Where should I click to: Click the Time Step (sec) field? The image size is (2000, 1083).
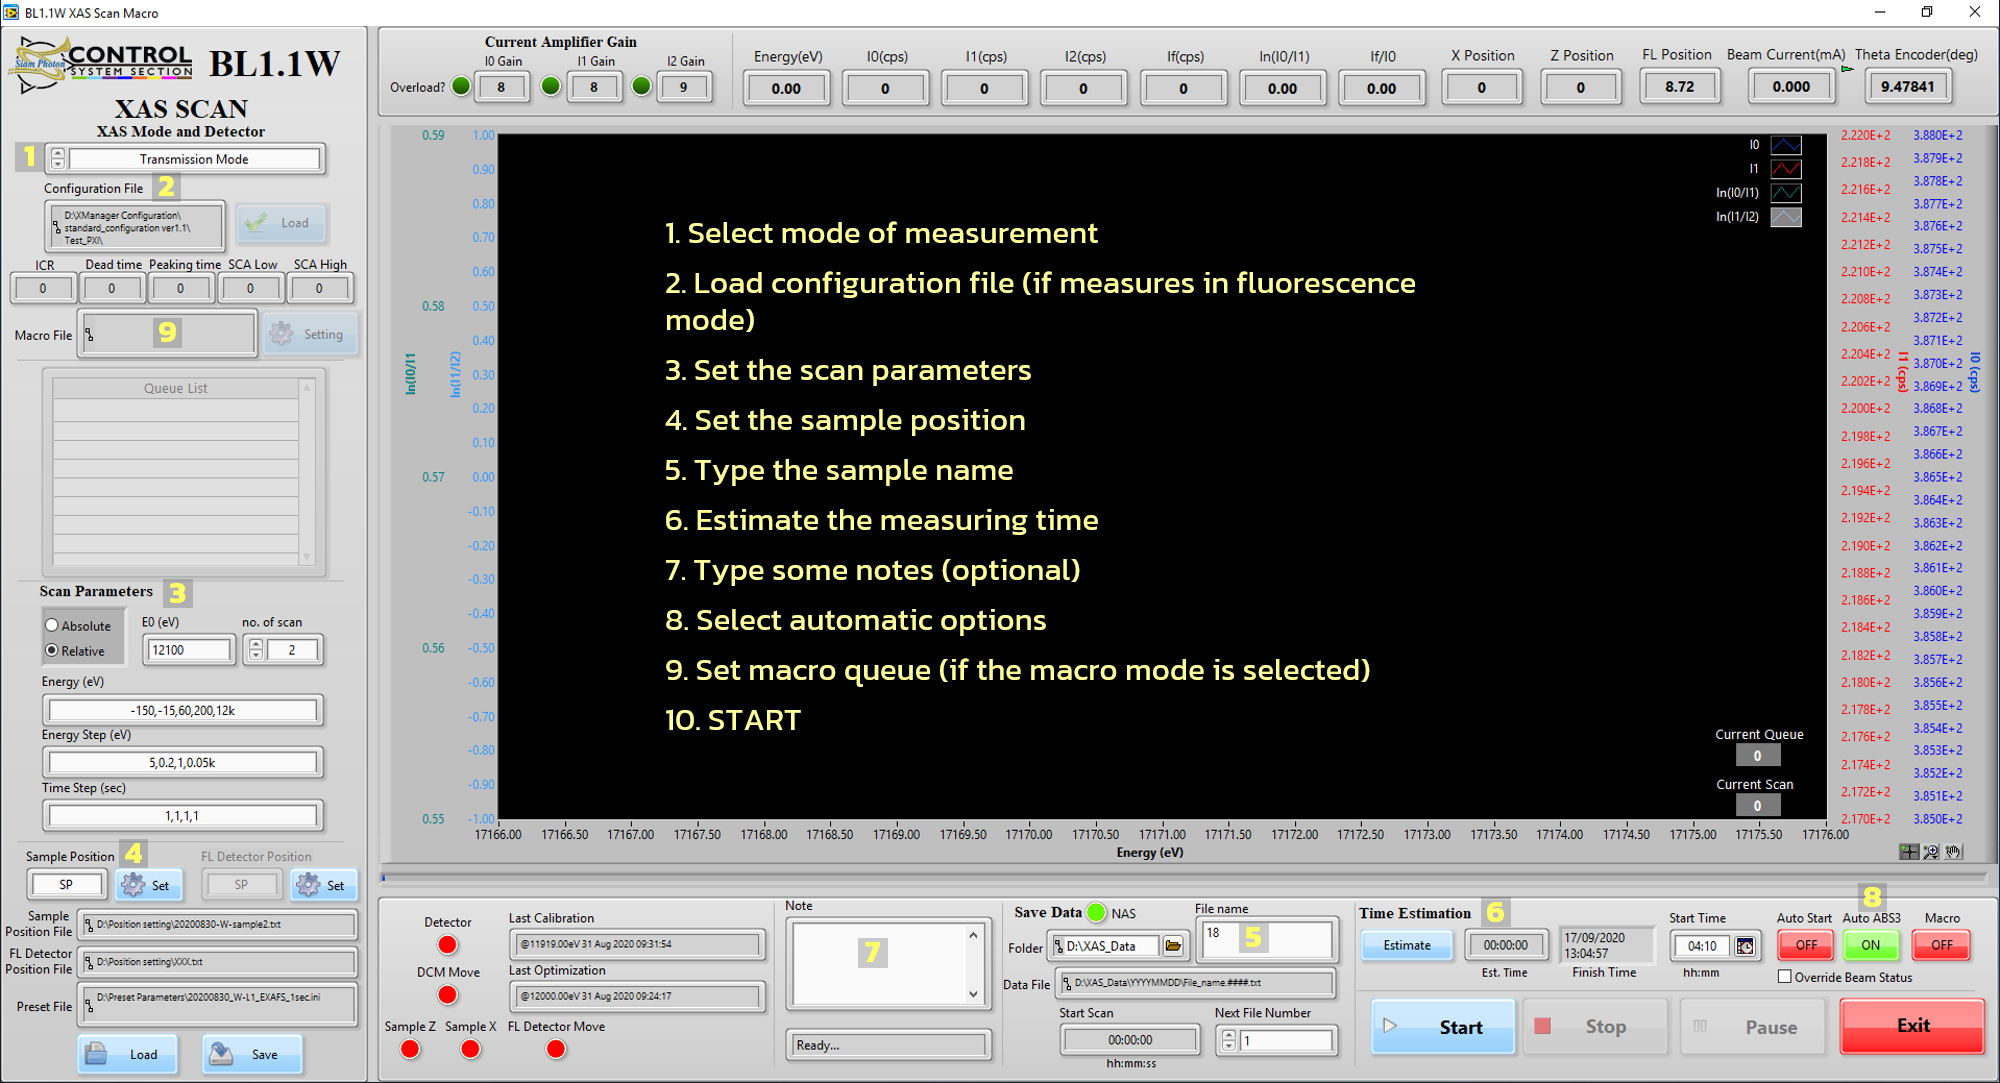183,816
